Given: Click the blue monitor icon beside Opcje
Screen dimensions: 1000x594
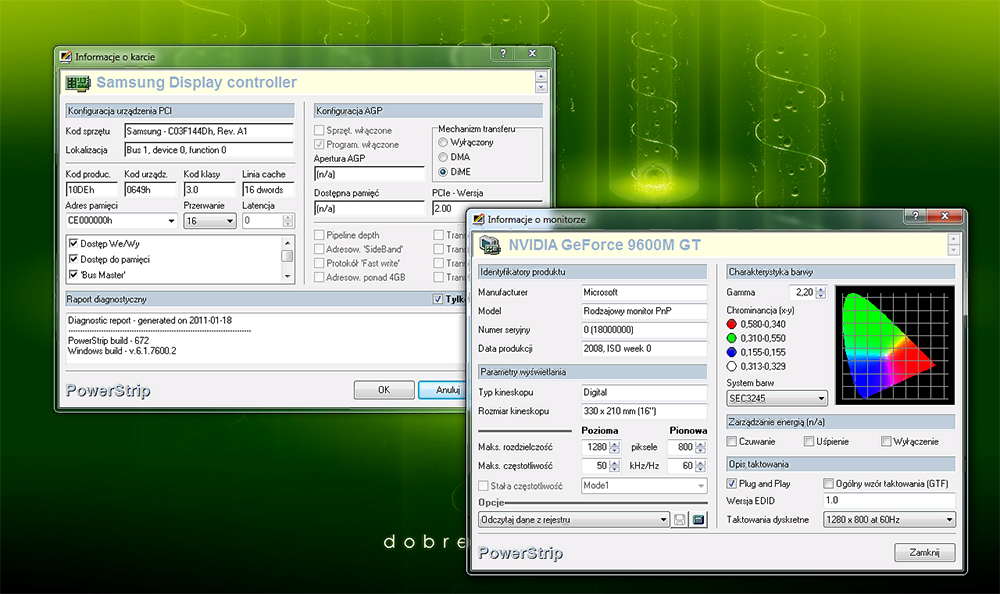Looking at the screenshot, I should (699, 519).
